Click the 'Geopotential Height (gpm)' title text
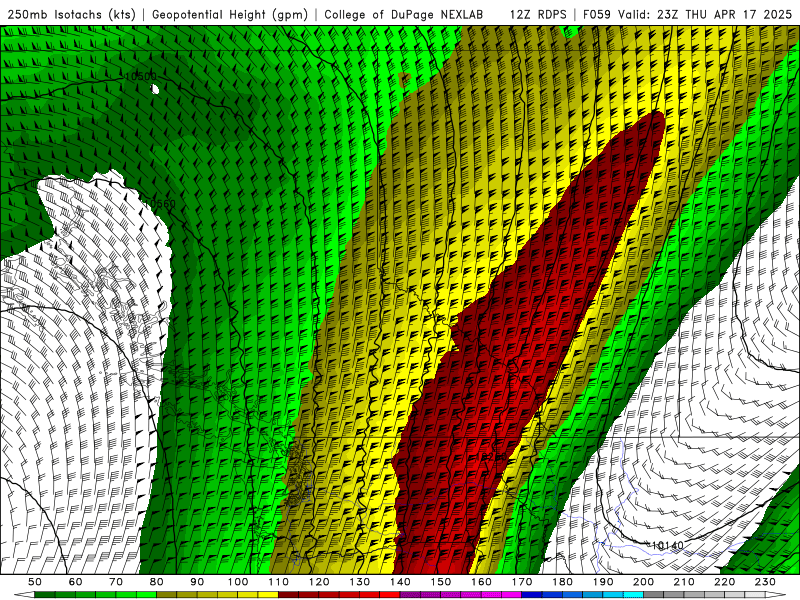 coord(230,14)
